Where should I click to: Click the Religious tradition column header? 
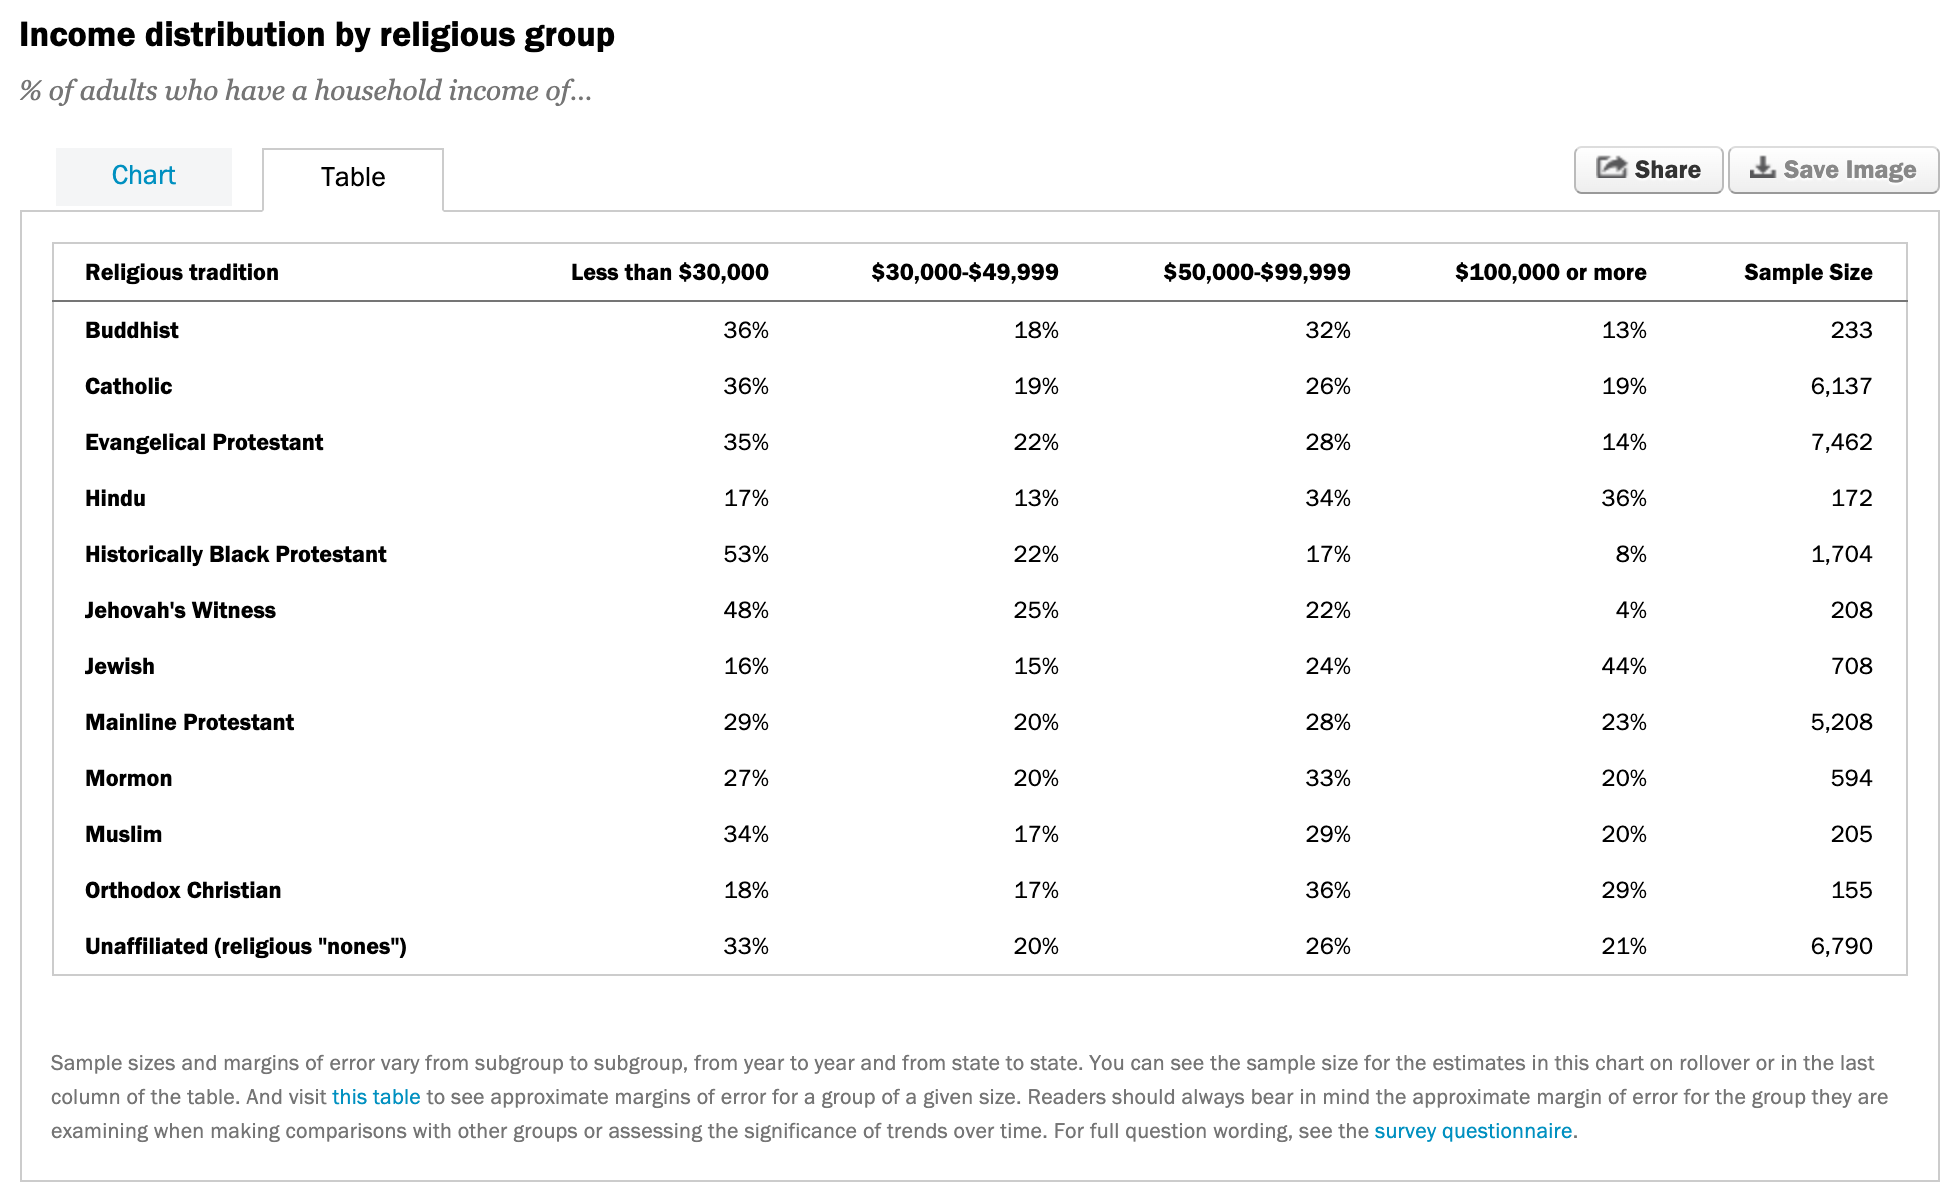[x=182, y=273]
